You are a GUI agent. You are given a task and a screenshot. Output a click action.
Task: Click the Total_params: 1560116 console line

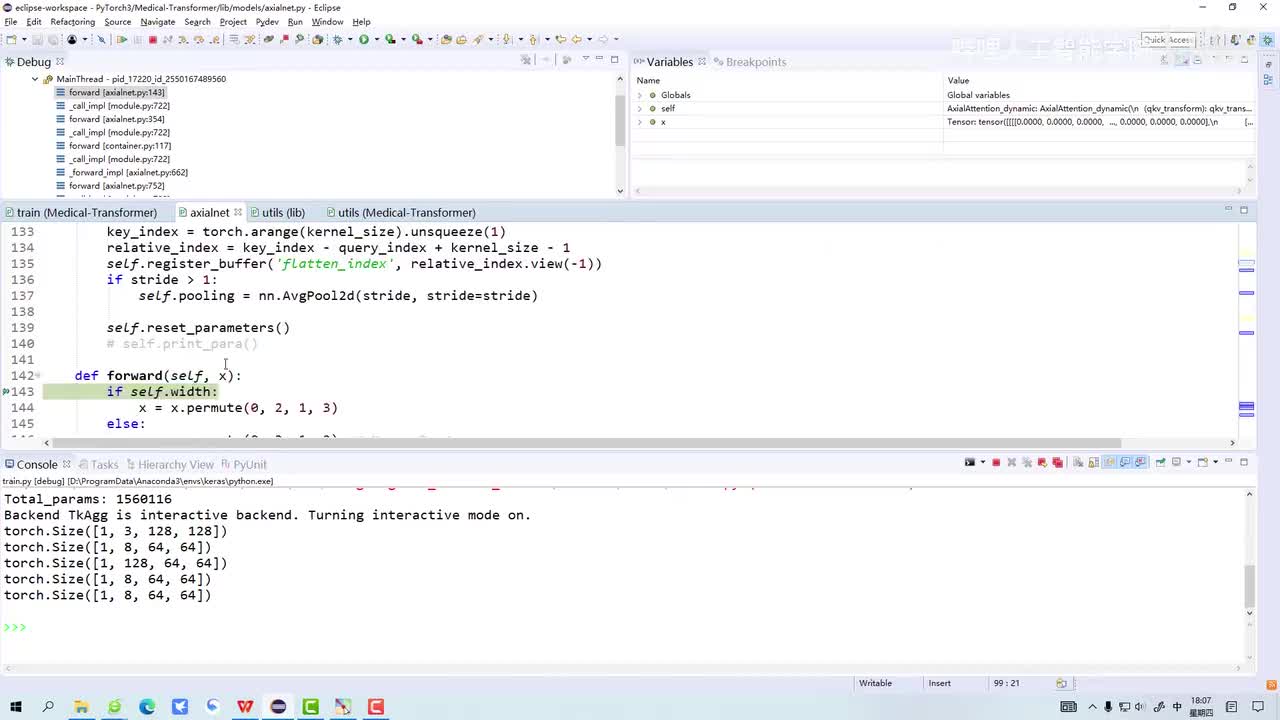[88, 499]
